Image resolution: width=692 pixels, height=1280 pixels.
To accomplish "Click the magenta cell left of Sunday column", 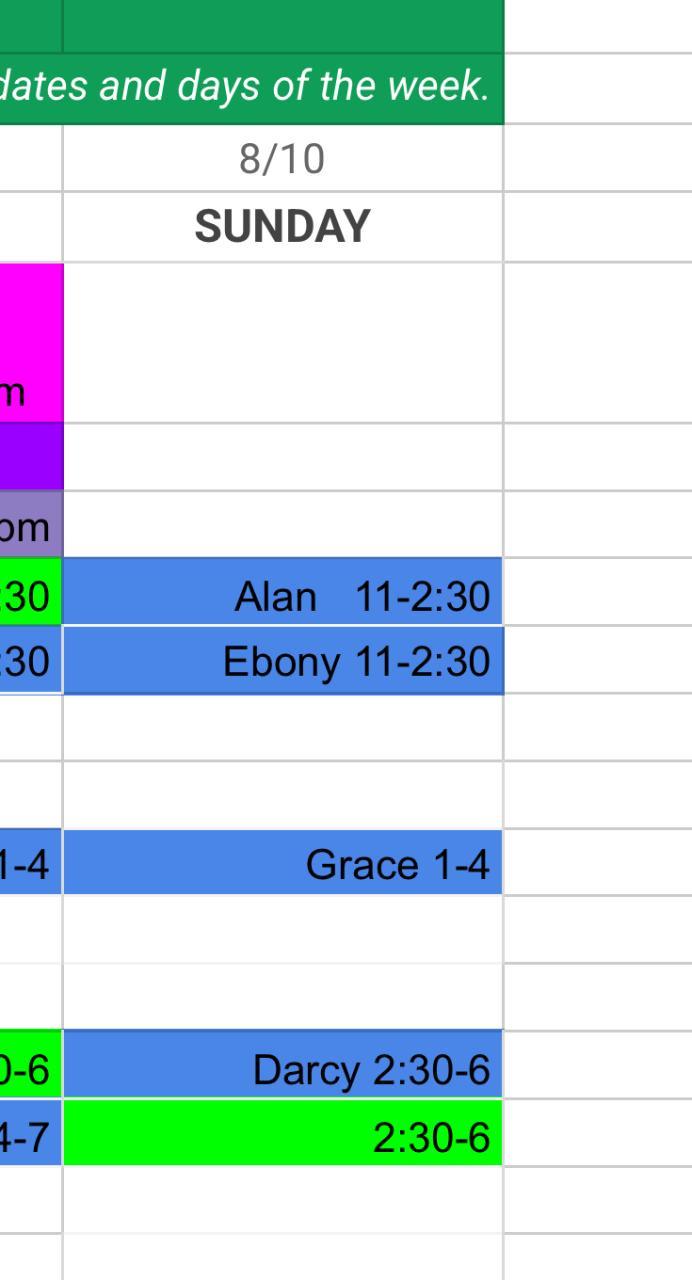I will tap(30, 343).
